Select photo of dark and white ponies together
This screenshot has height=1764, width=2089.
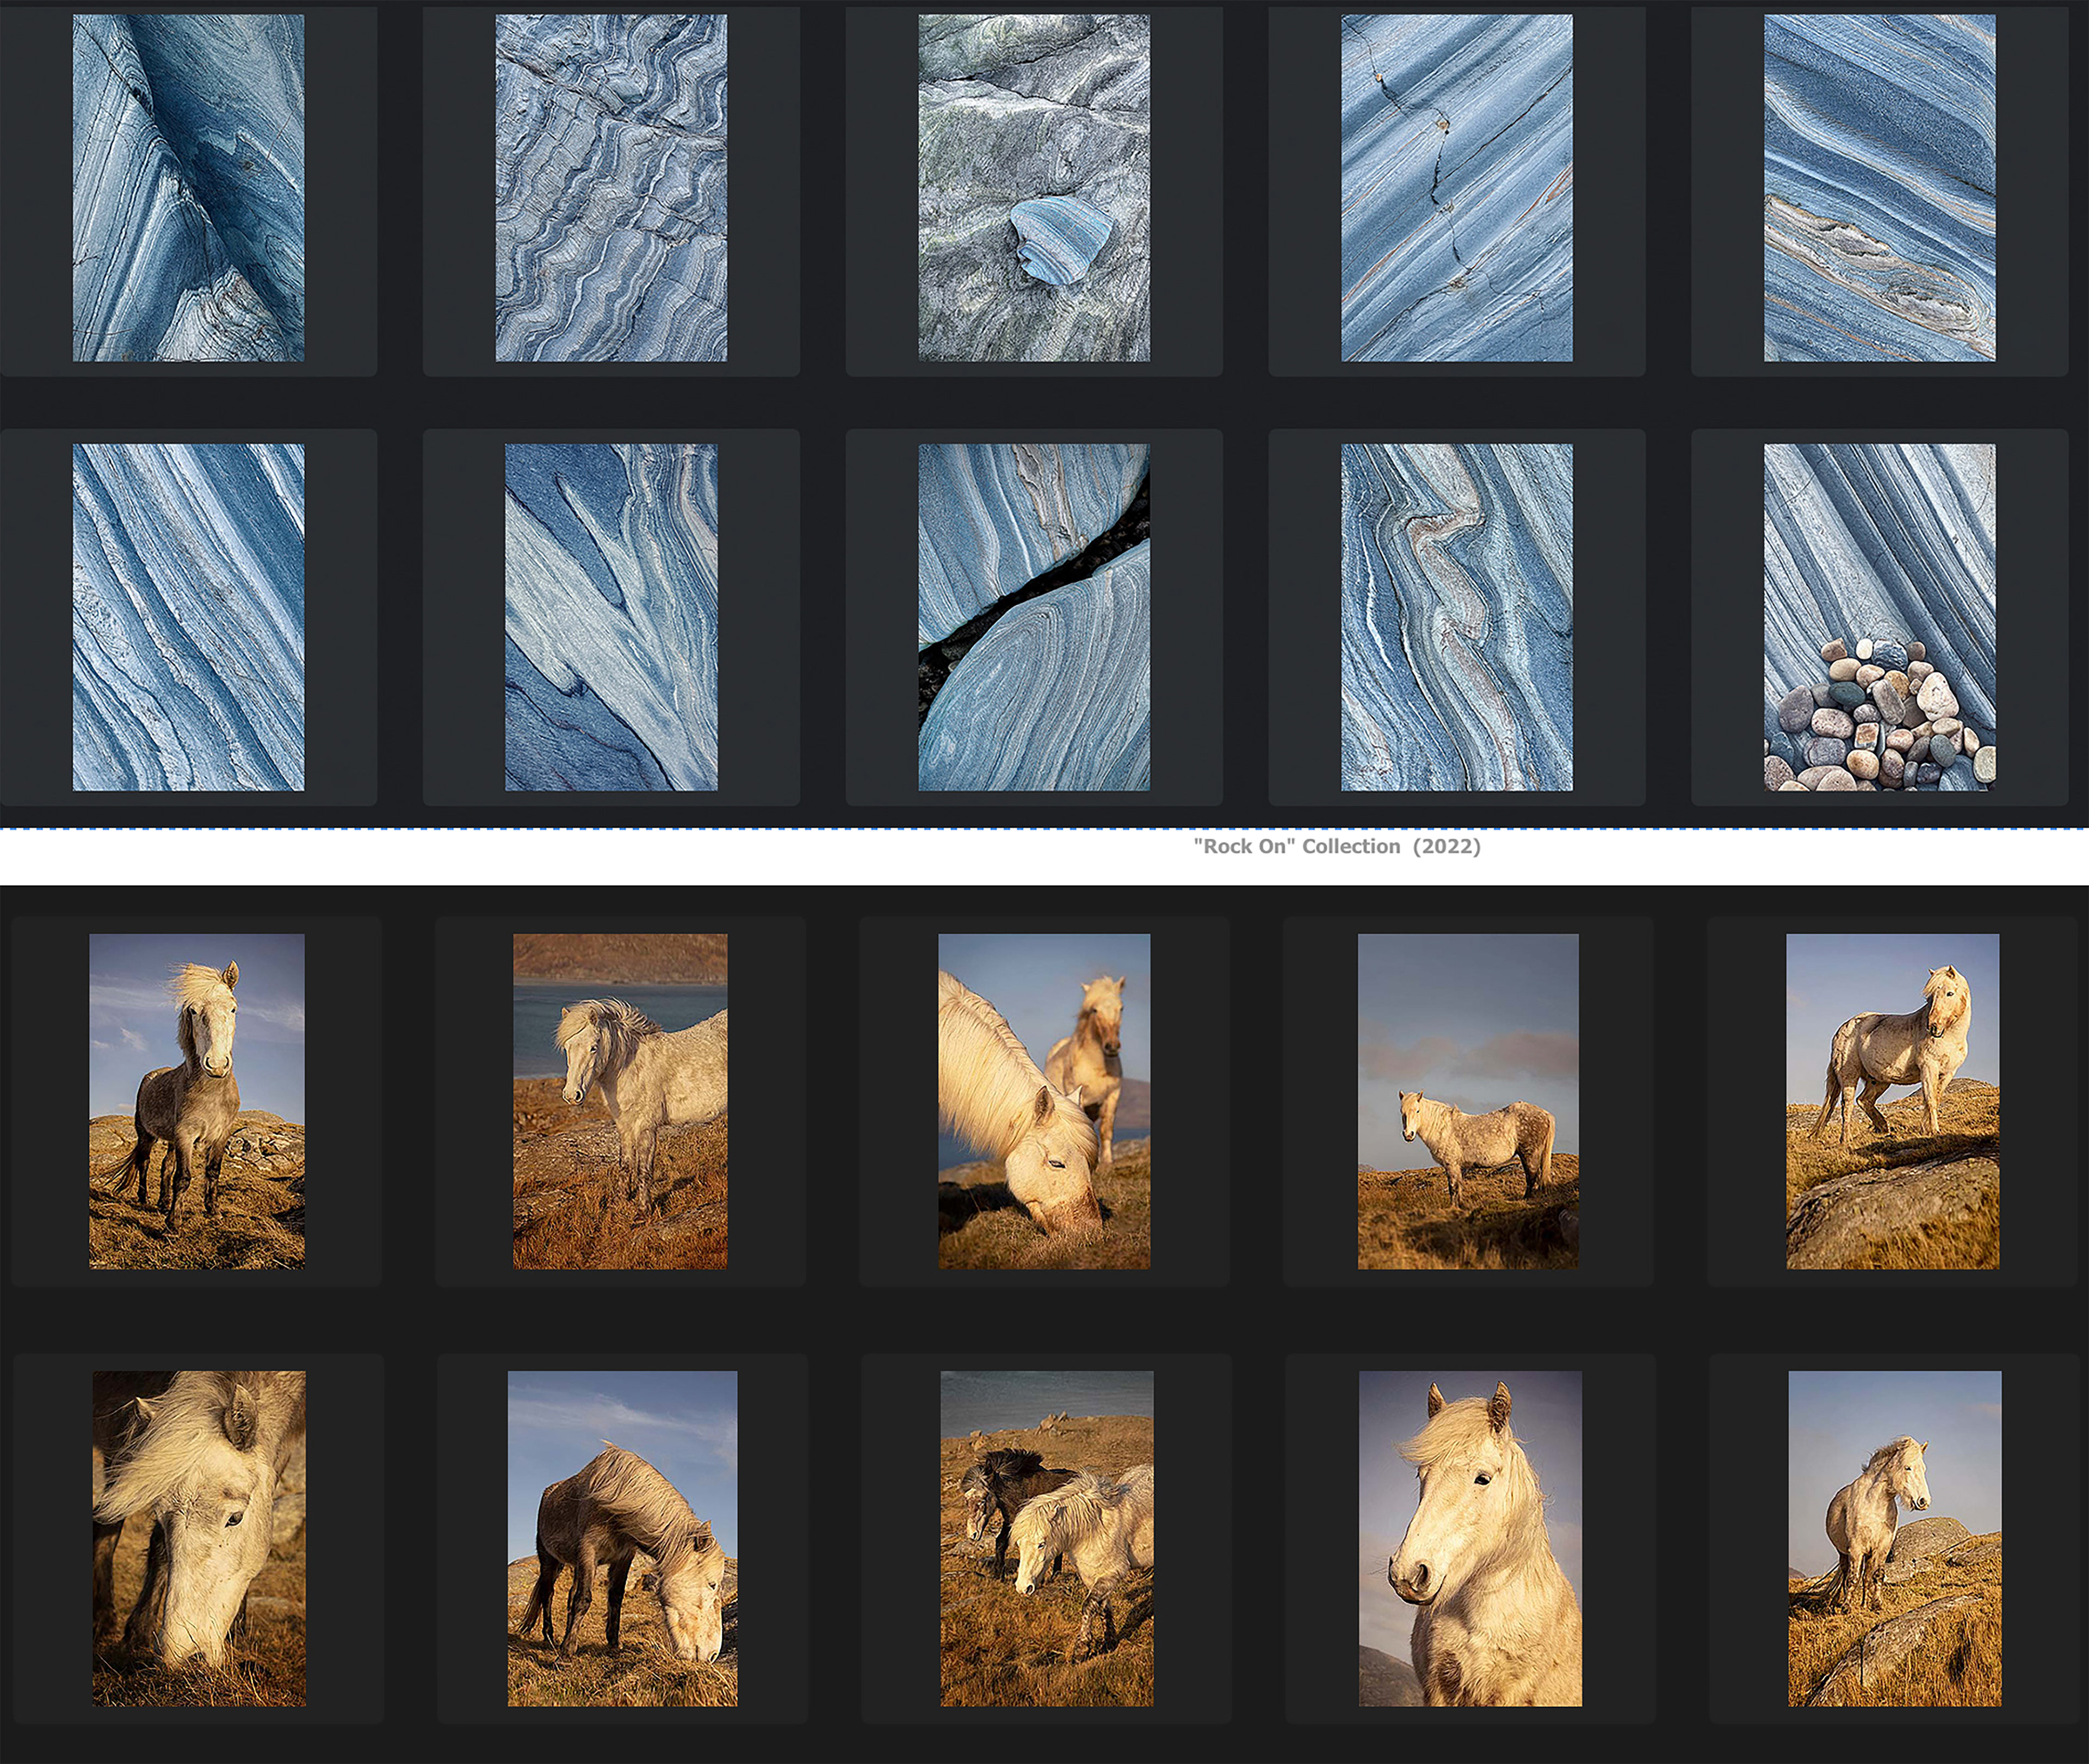[x=1046, y=1538]
